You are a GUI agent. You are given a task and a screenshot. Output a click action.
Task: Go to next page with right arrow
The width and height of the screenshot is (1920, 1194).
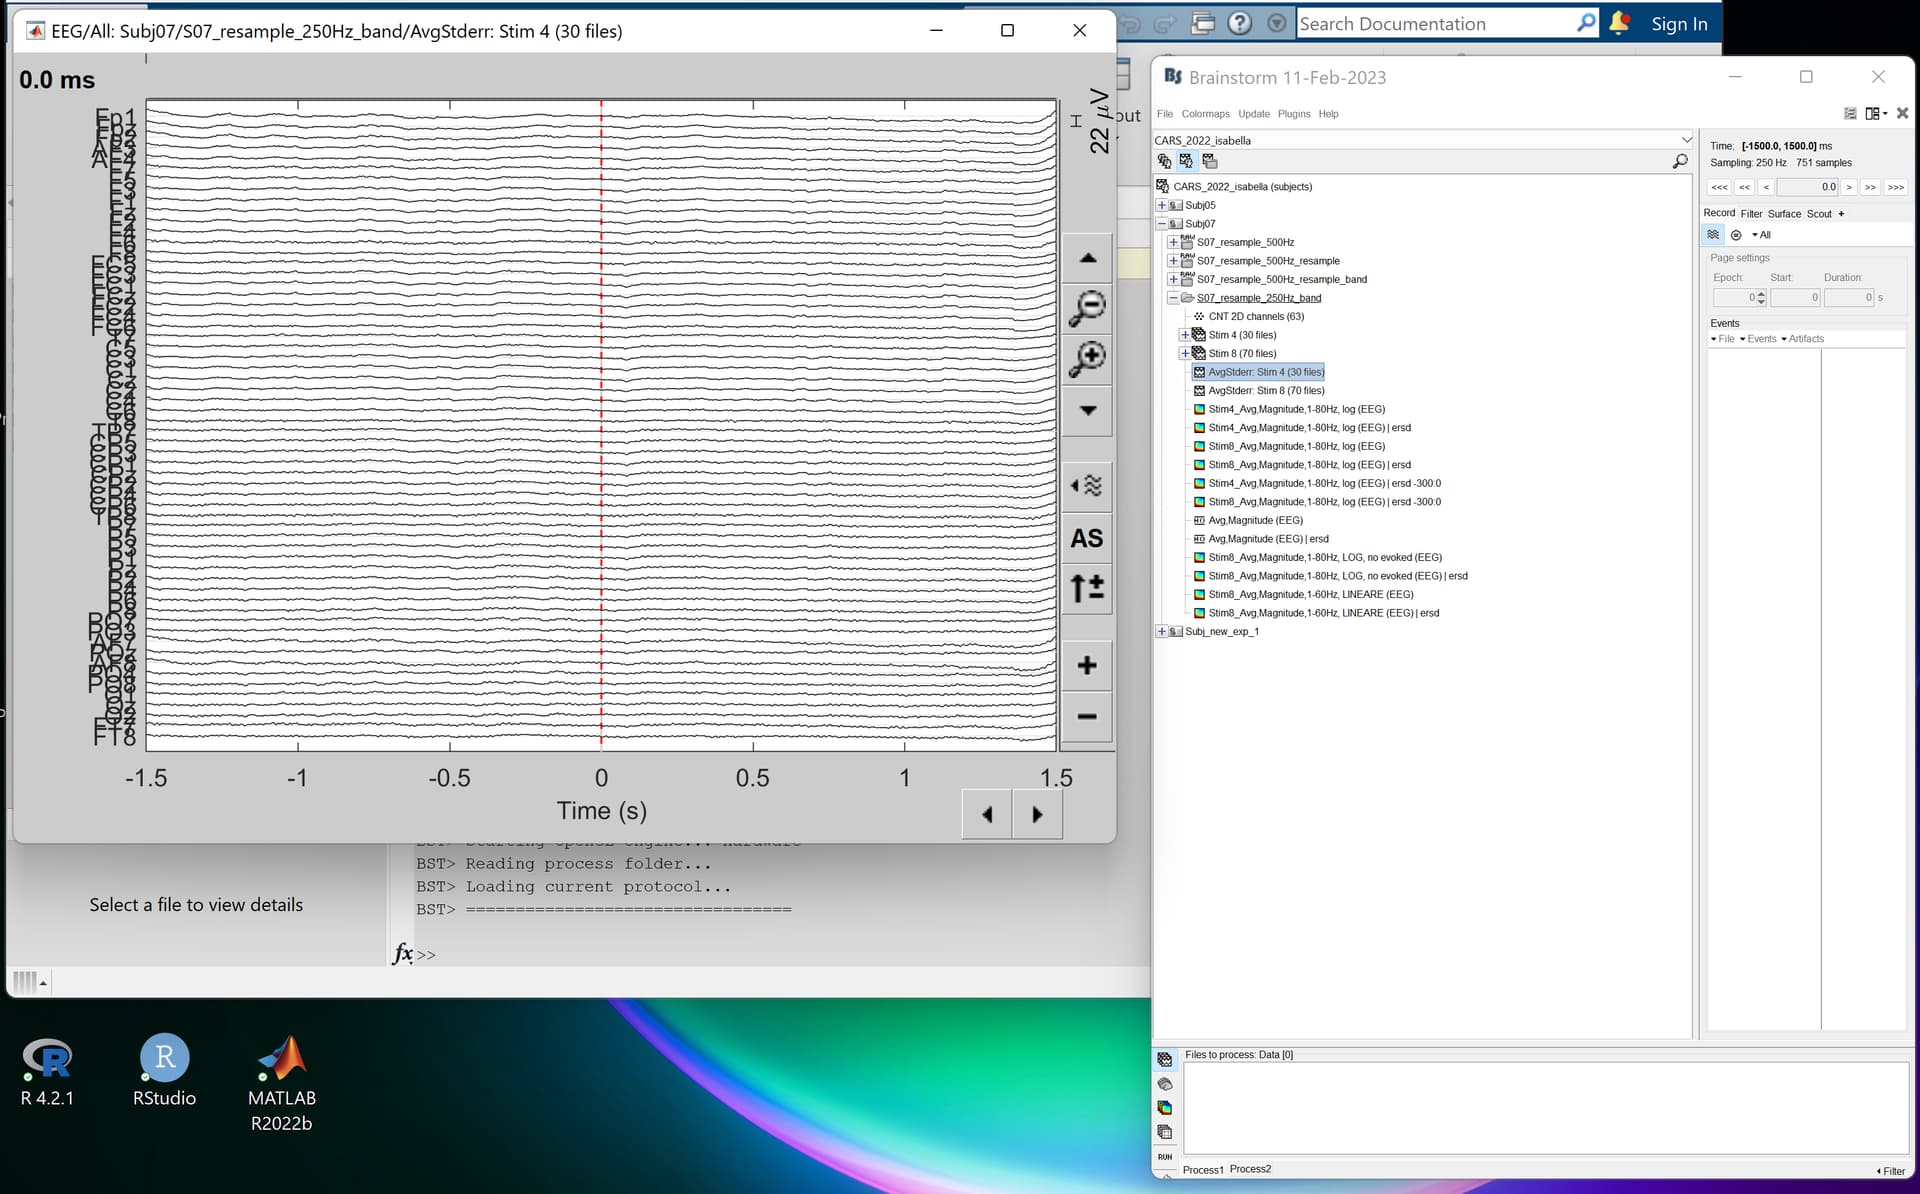1037,814
